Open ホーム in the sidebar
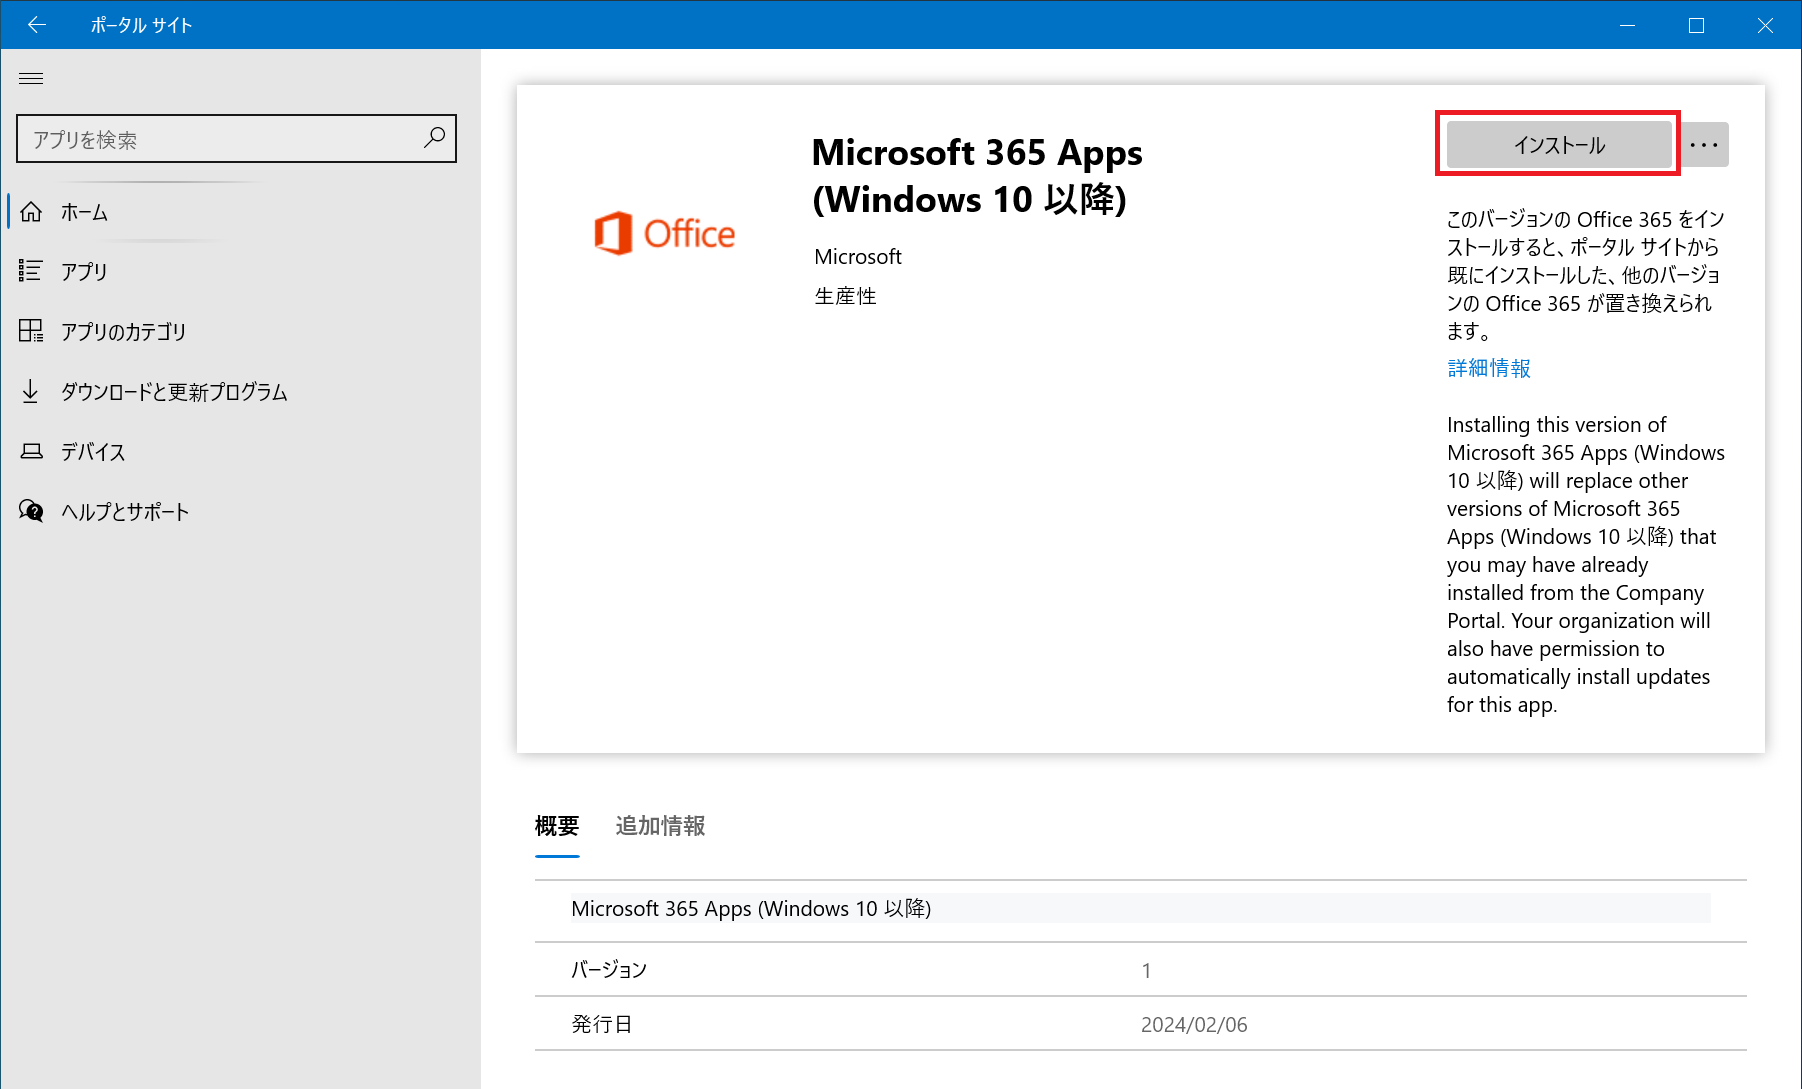The image size is (1802, 1089). 240,212
